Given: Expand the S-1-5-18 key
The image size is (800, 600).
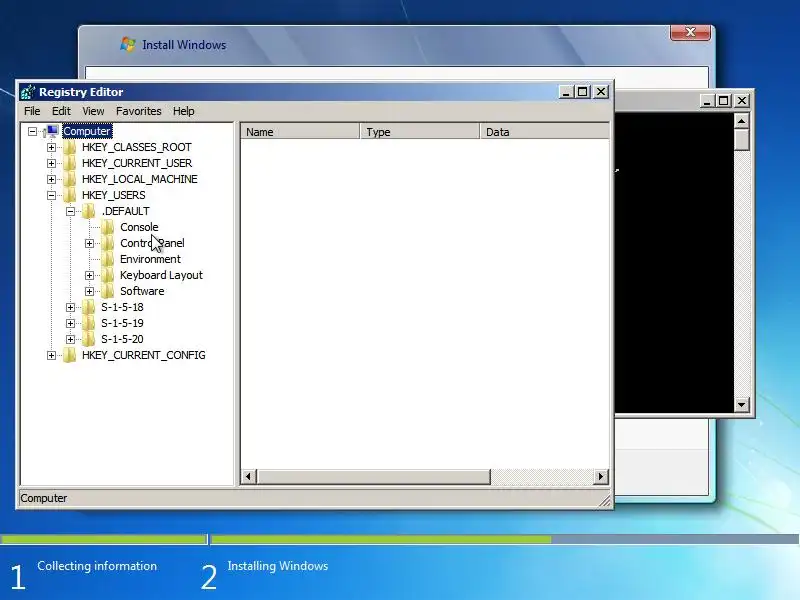Looking at the screenshot, I should [x=70, y=307].
